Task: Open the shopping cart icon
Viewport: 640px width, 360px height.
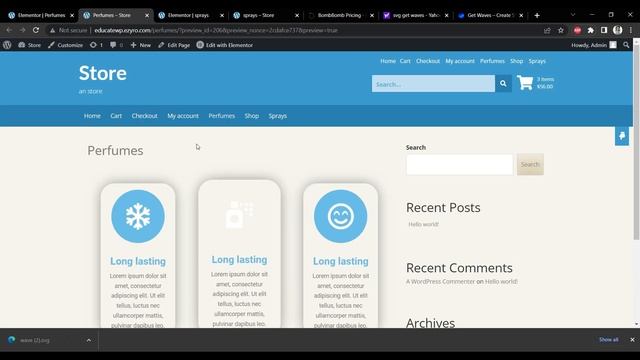Action: tap(525, 83)
